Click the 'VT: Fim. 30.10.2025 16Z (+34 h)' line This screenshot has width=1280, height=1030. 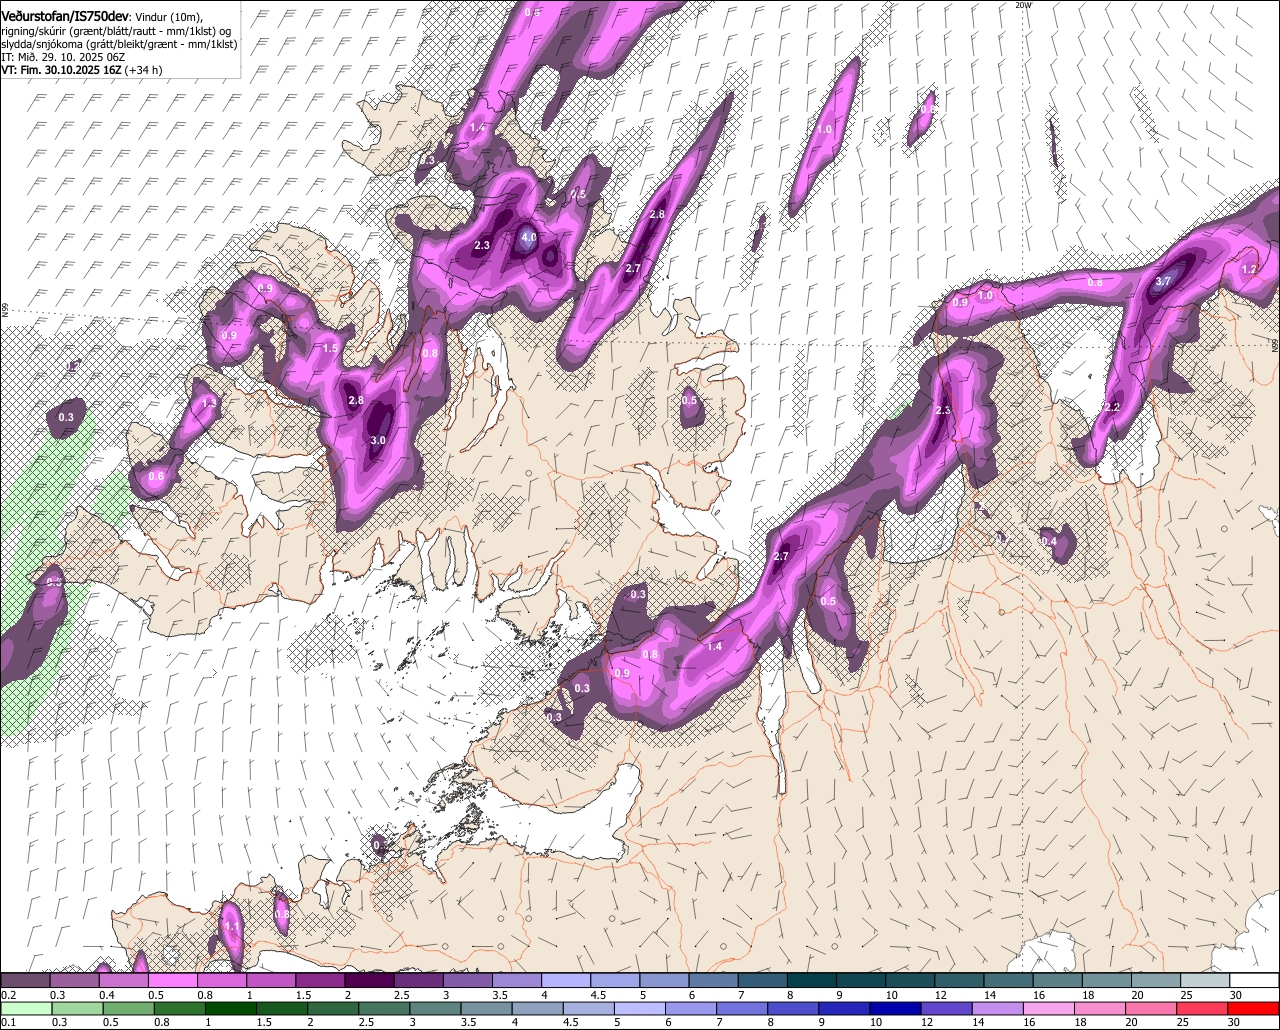click(82, 70)
